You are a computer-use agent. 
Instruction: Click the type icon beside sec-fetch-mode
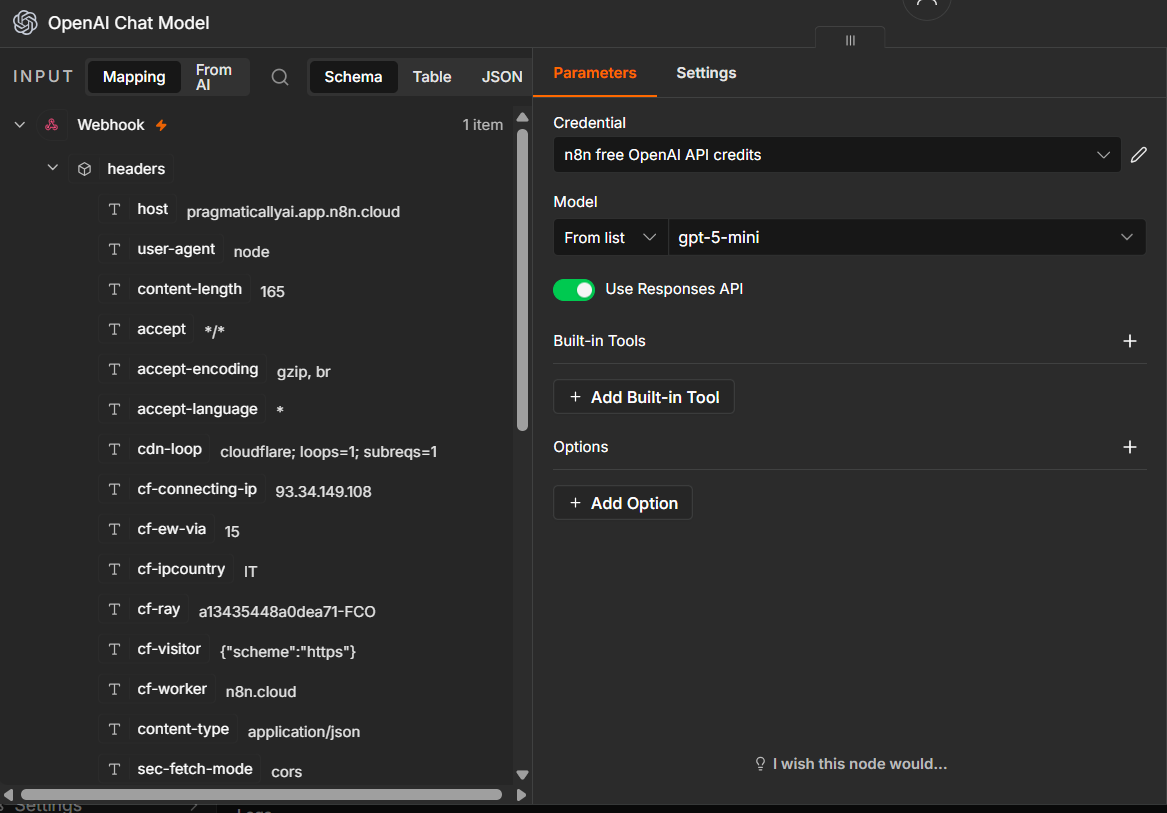[115, 769]
